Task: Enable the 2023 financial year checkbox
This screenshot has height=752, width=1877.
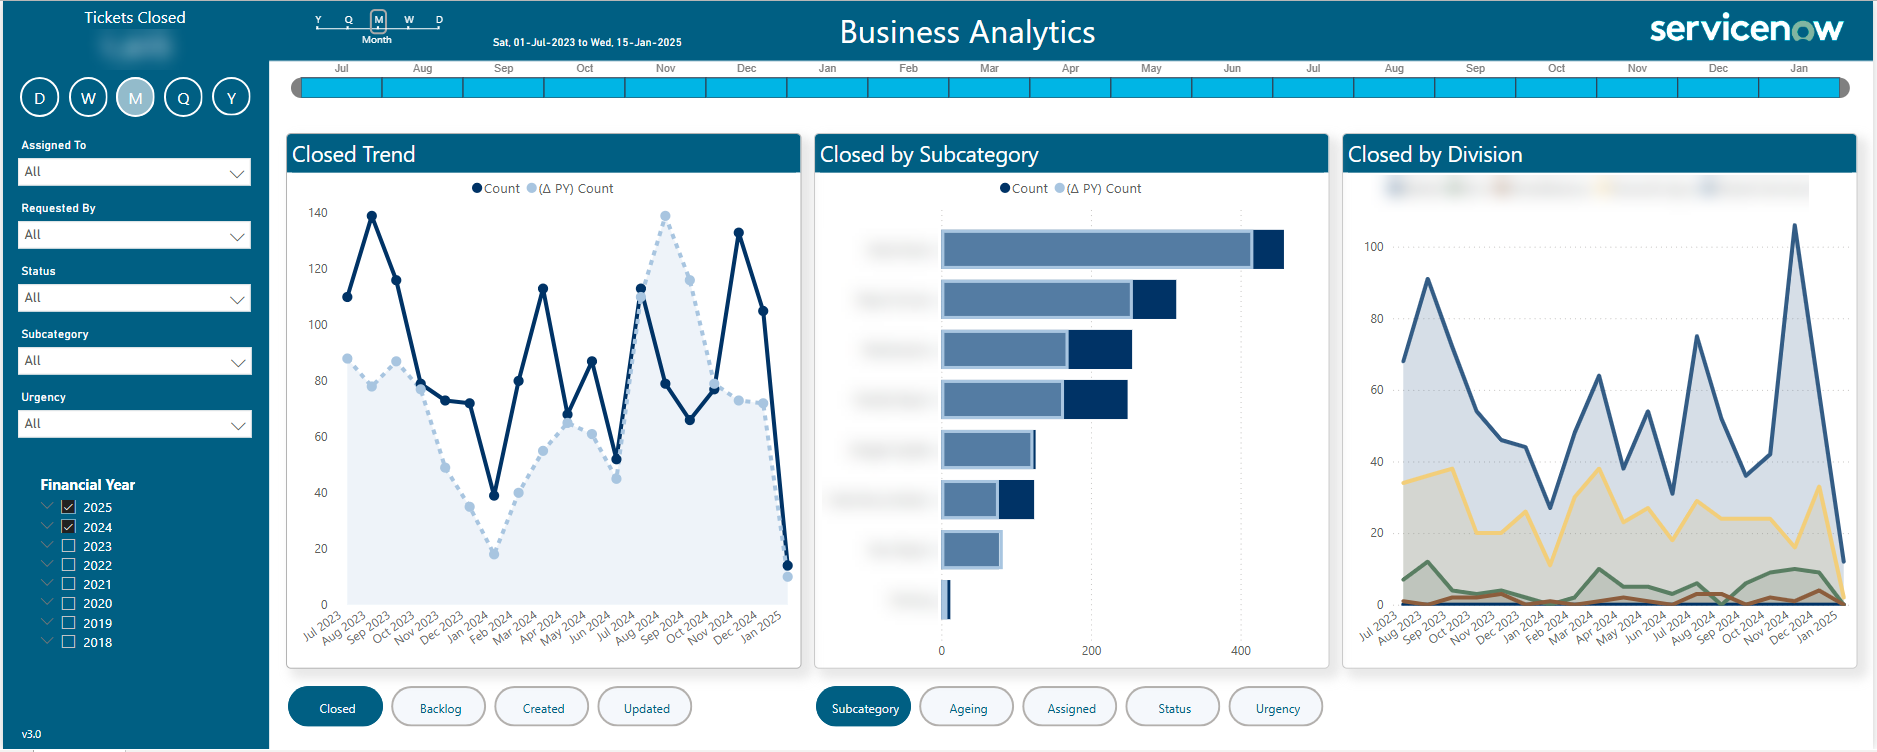Action: coord(69,546)
